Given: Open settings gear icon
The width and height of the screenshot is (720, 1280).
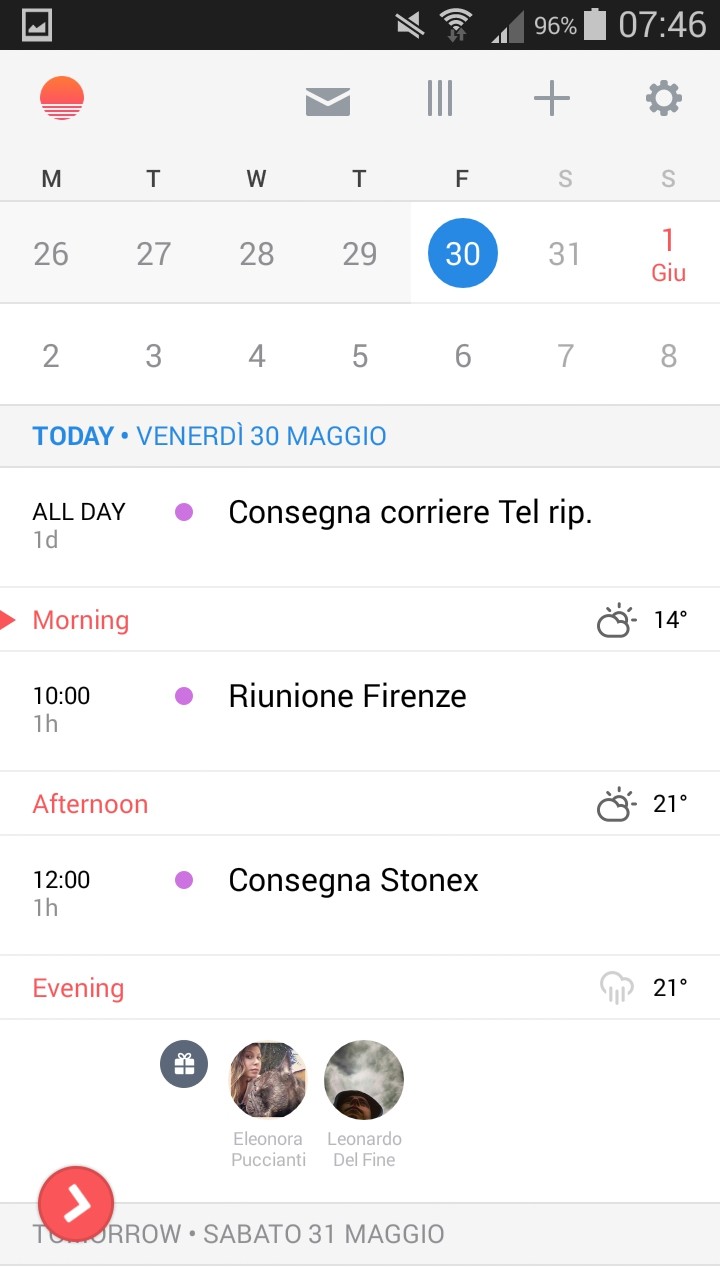Looking at the screenshot, I should pos(664,99).
